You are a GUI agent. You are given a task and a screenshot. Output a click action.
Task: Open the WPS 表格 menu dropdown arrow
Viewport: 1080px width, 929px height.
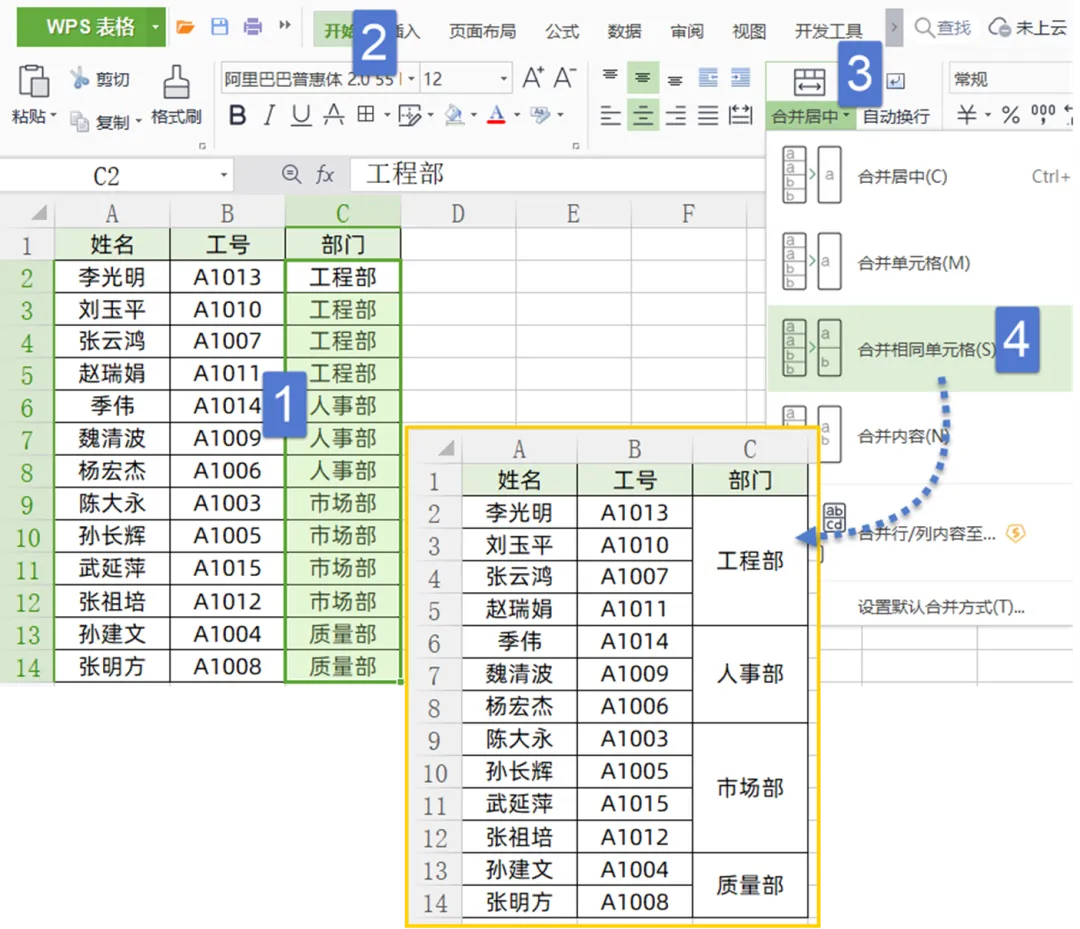(156, 27)
